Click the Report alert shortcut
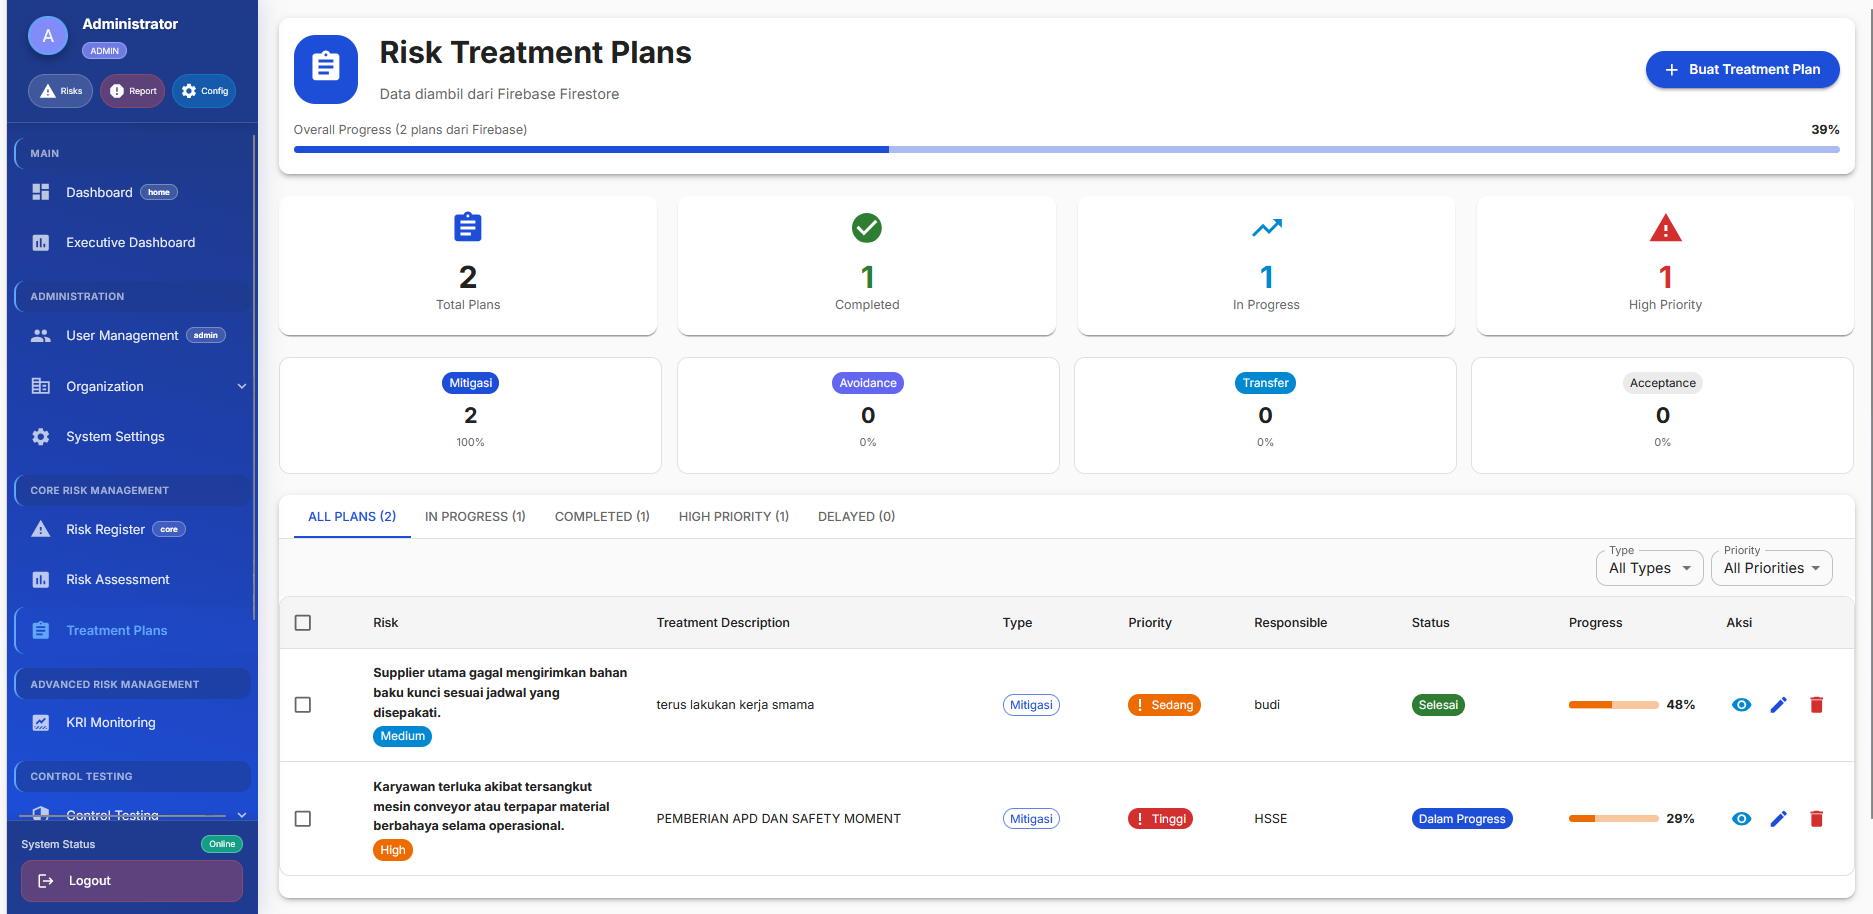The image size is (1873, 914). (132, 91)
